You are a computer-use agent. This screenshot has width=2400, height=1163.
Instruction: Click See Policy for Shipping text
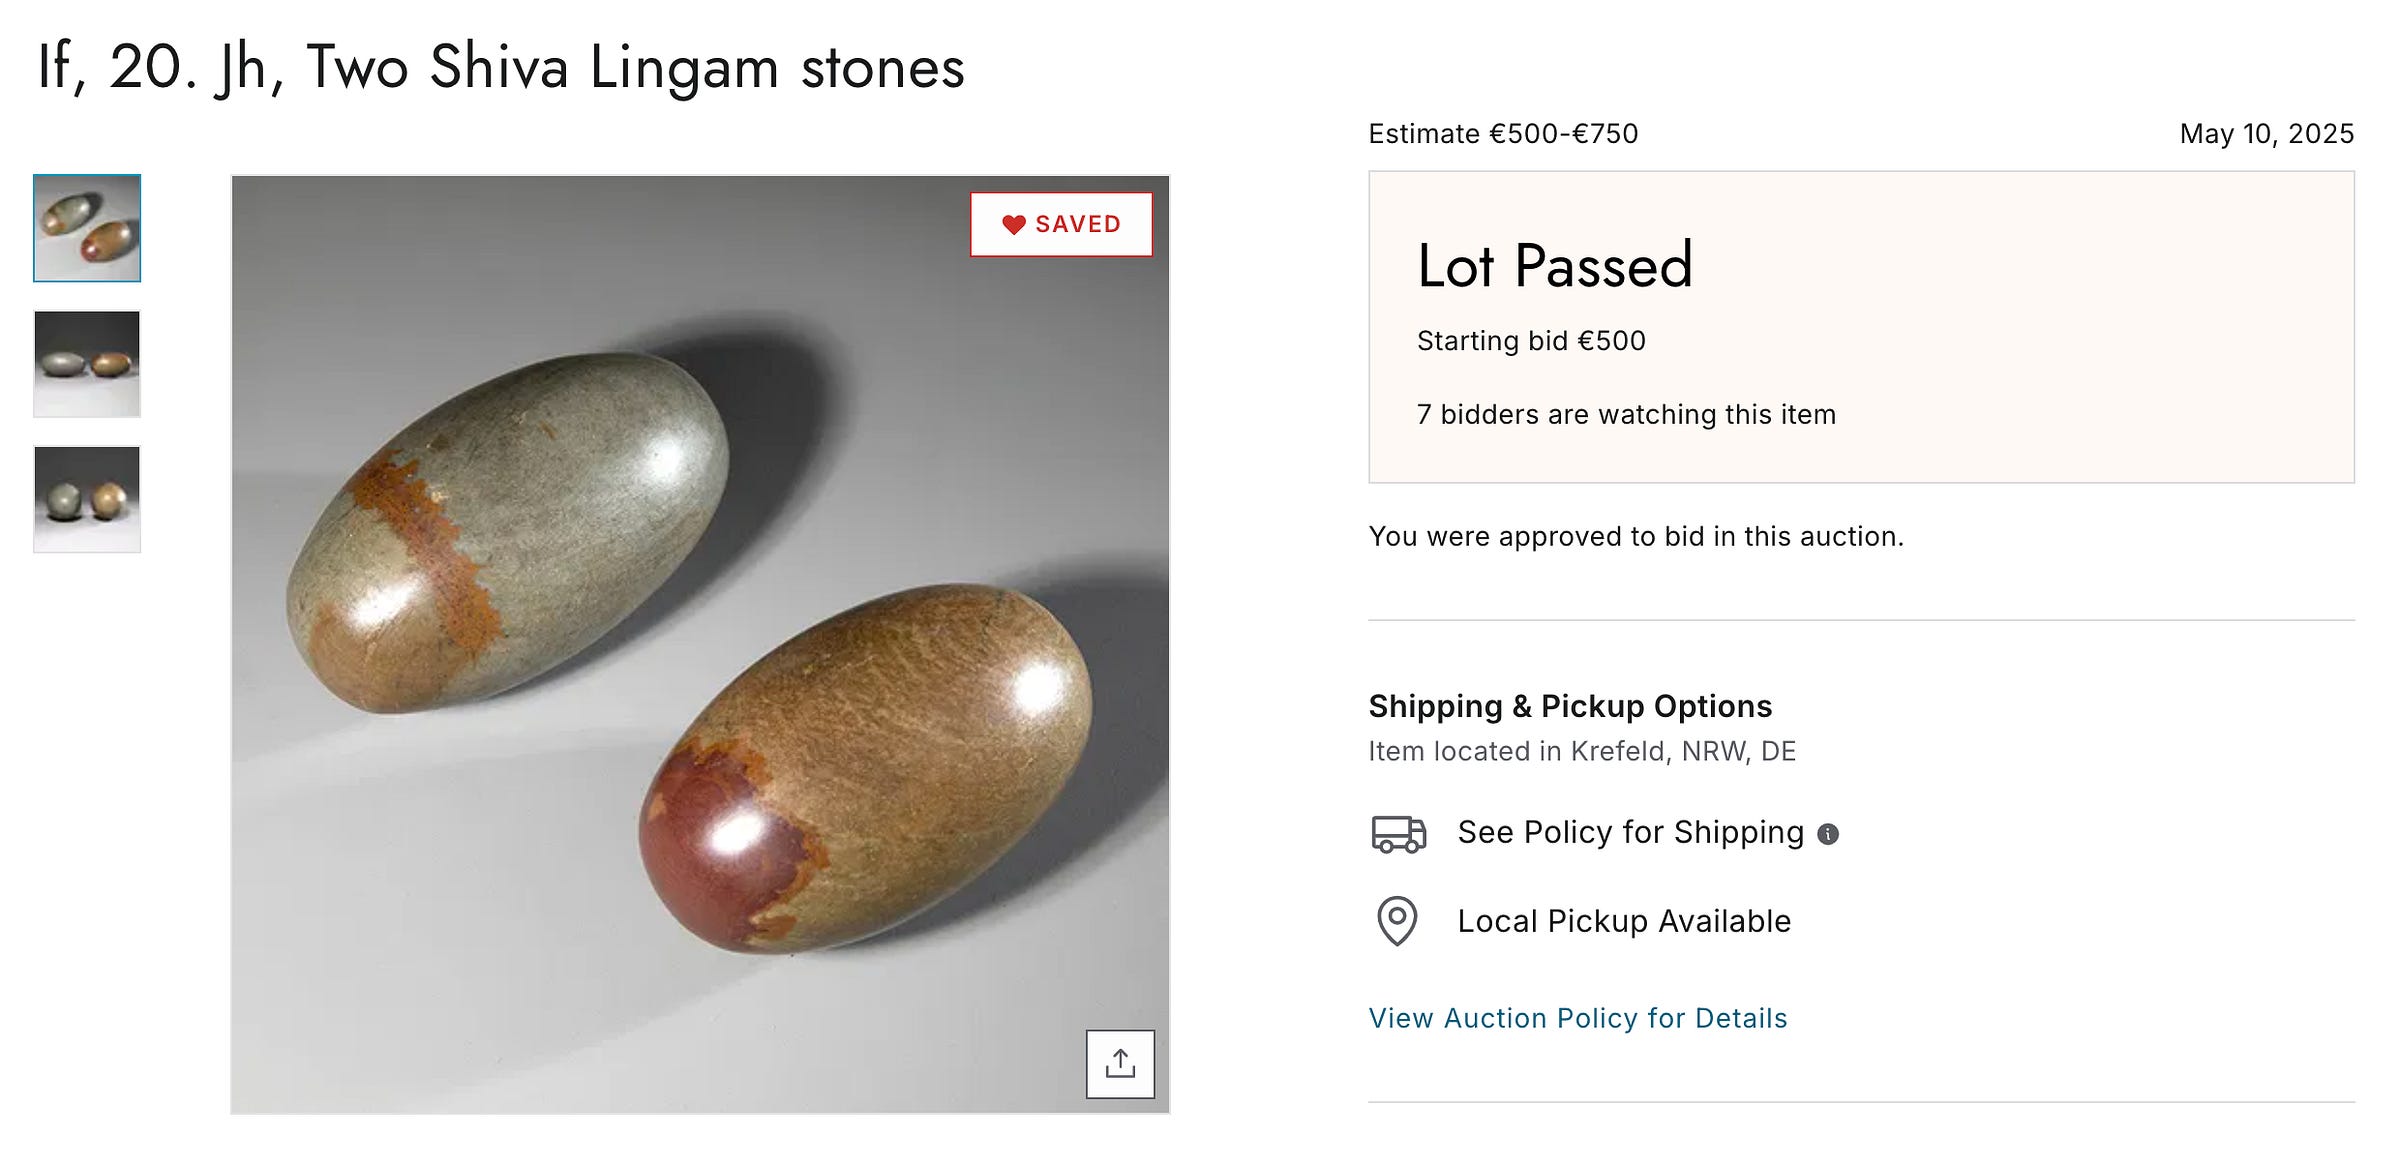tap(1630, 832)
